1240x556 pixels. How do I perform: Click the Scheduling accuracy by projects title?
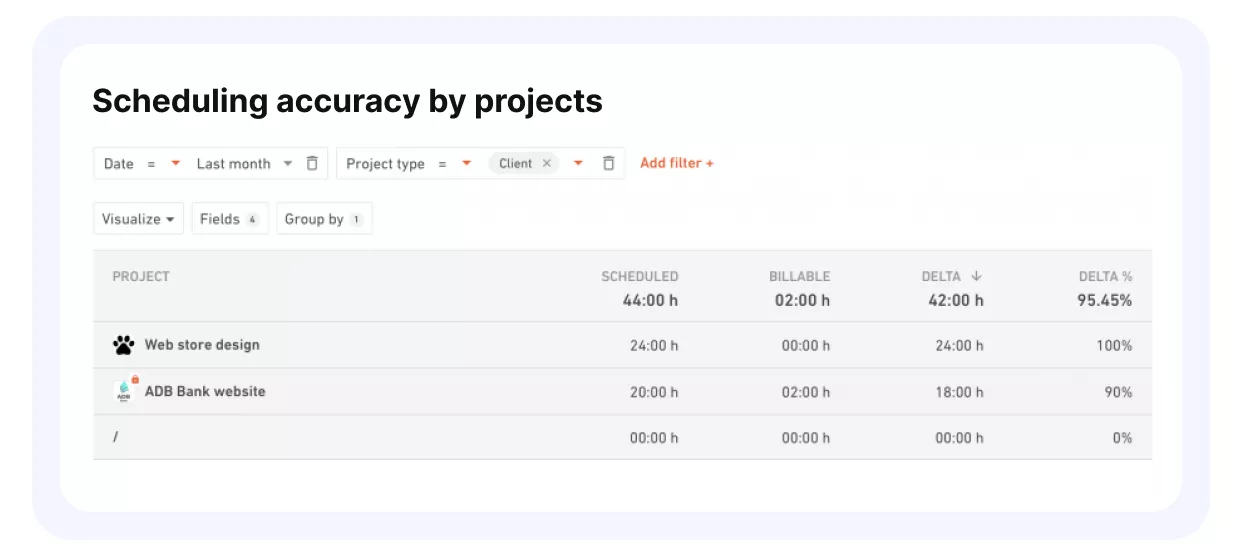coord(347,101)
